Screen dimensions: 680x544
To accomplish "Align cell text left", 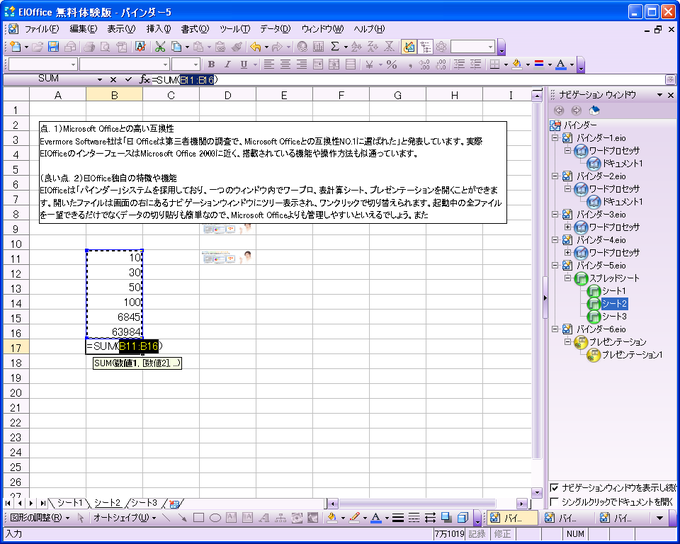I will [x=269, y=65].
